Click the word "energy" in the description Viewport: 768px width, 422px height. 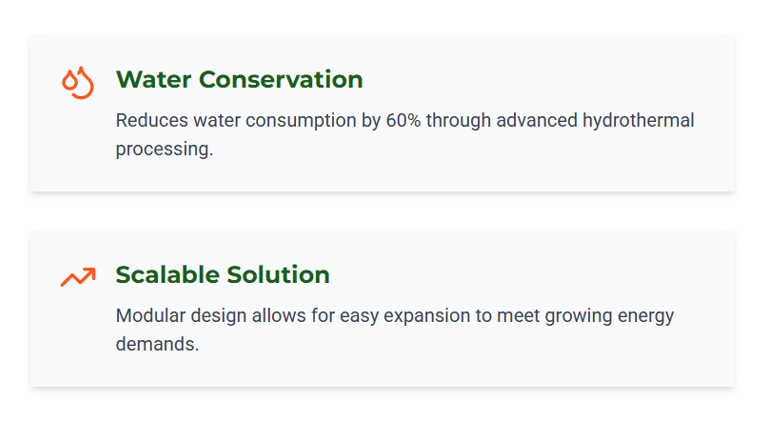[x=646, y=316]
